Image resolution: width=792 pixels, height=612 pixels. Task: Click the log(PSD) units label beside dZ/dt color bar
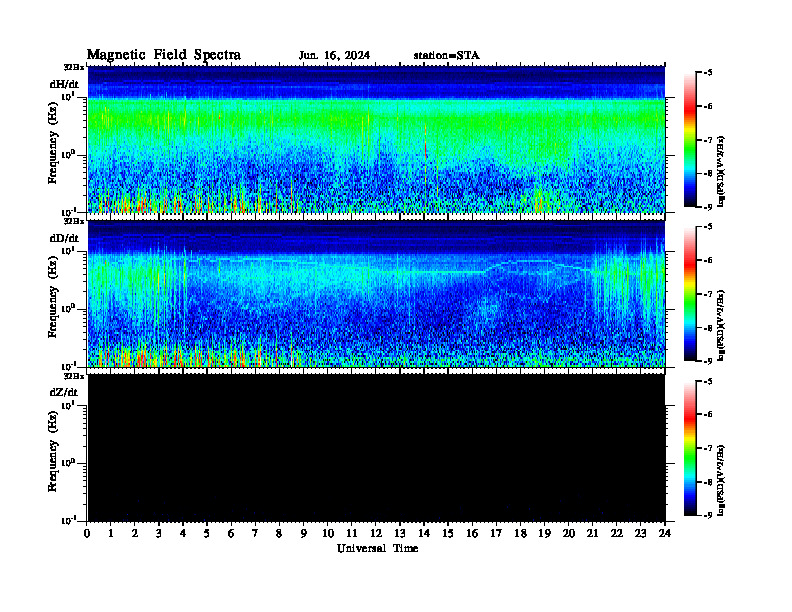pyautogui.click(x=721, y=480)
